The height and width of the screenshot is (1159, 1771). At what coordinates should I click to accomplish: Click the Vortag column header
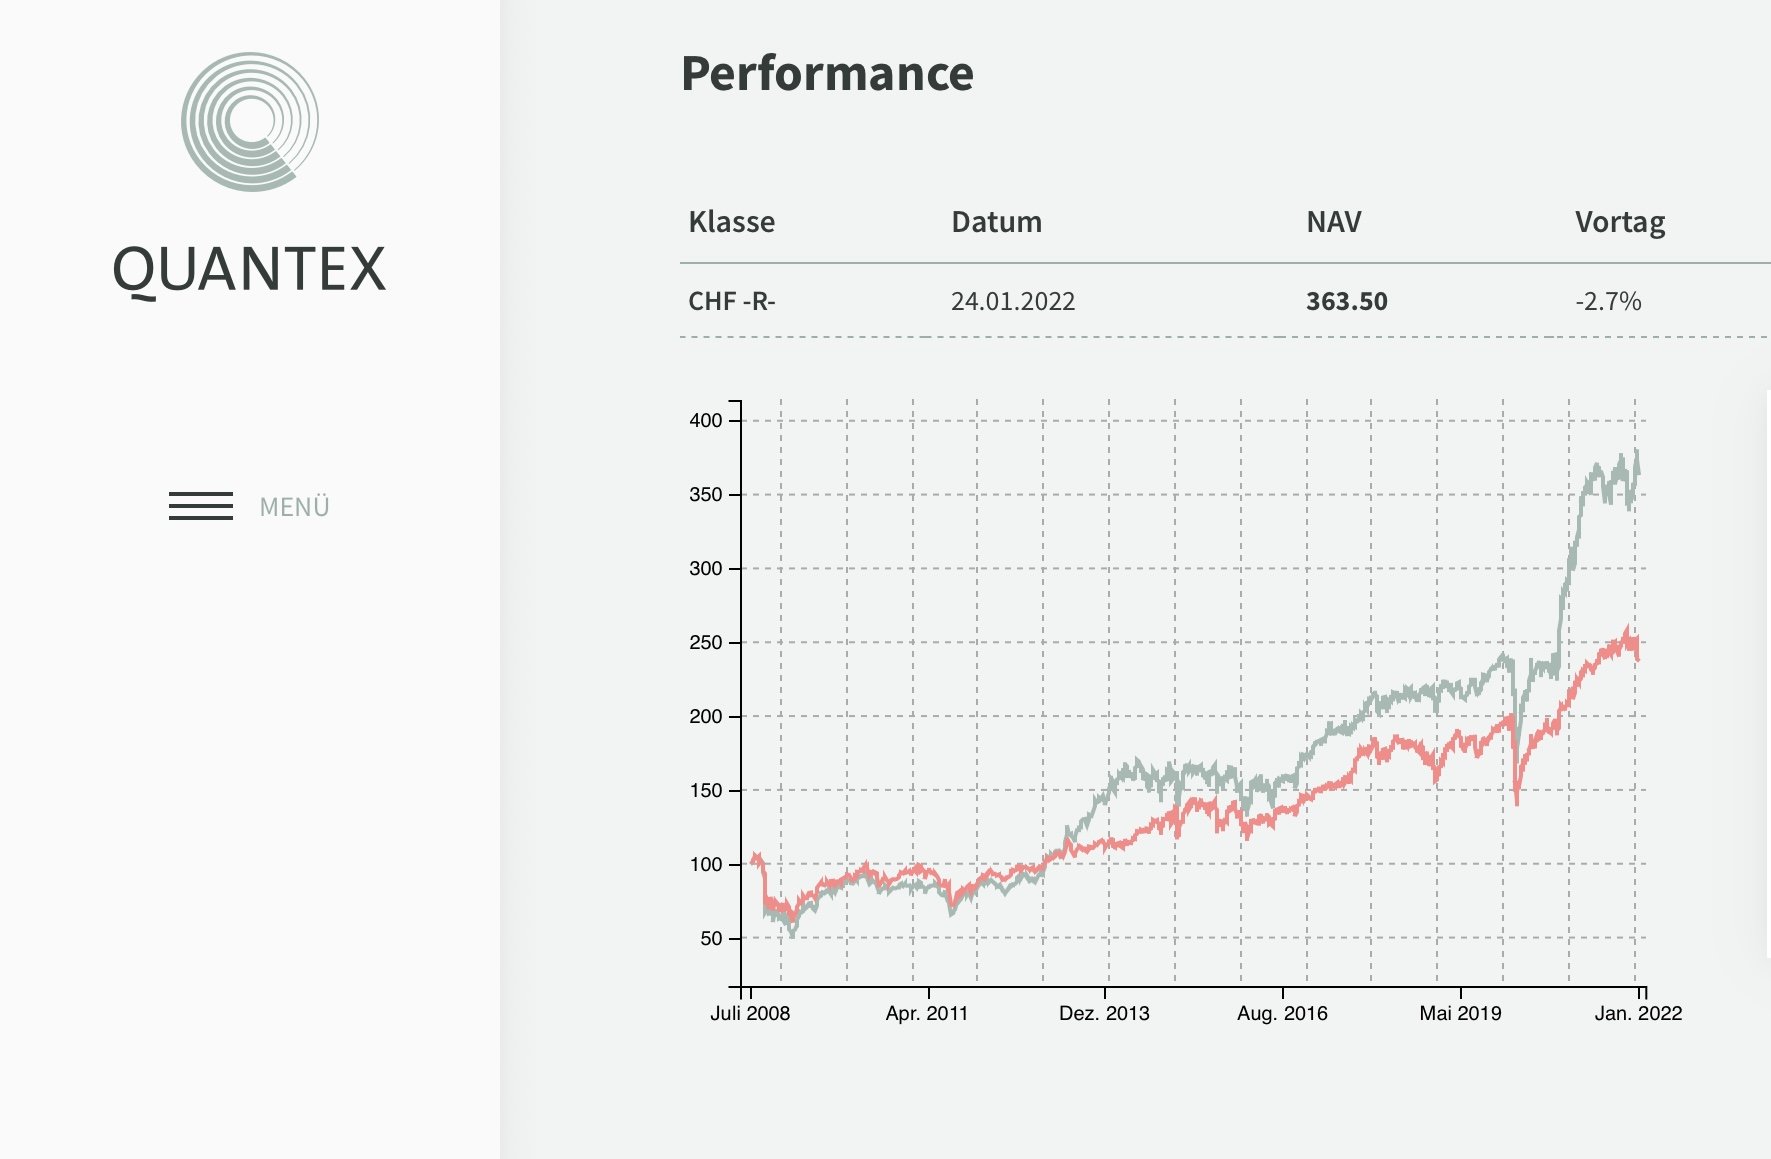click(1619, 222)
